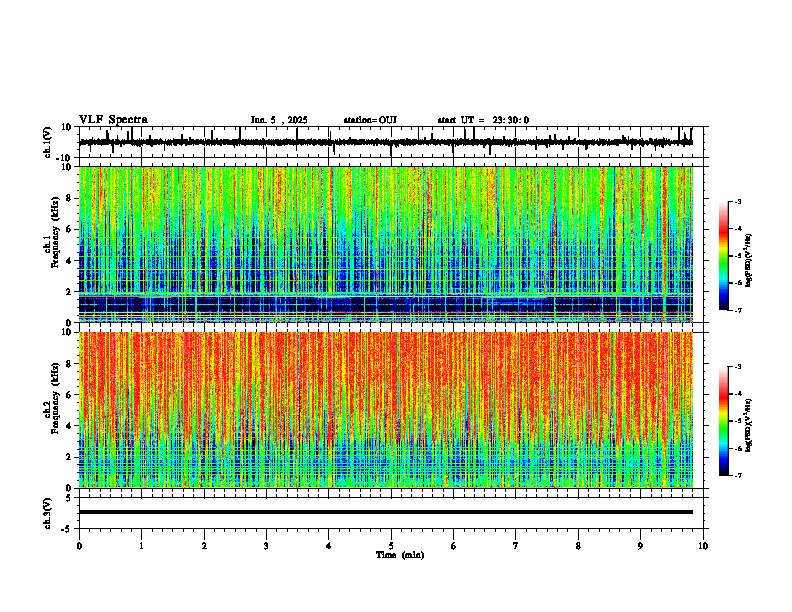This screenshot has height=612, width=792.
Task: Click the "-7" label on ch.1 colorbar
Action: coord(738,310)
